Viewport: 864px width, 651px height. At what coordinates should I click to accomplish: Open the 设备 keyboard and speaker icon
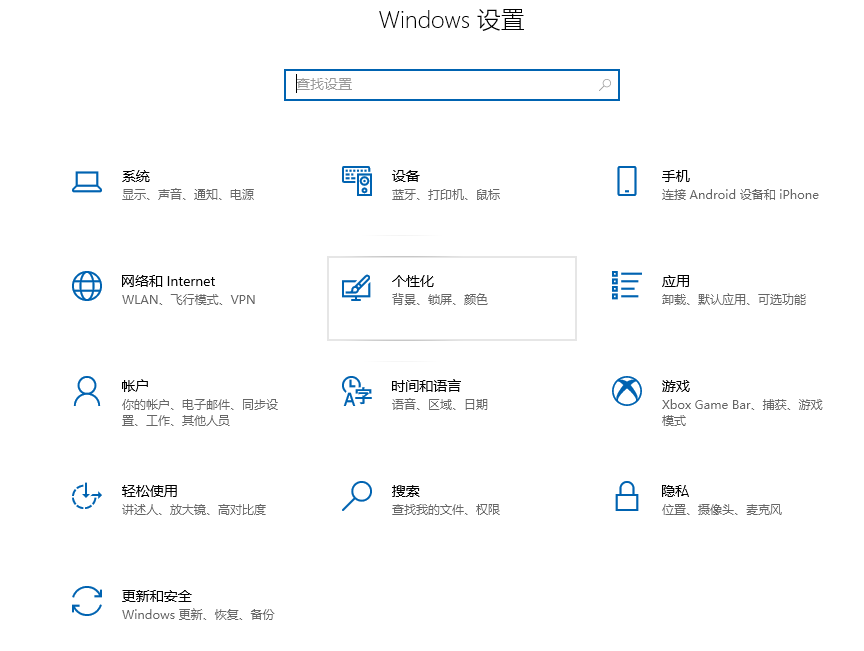(x=357, y=181)
